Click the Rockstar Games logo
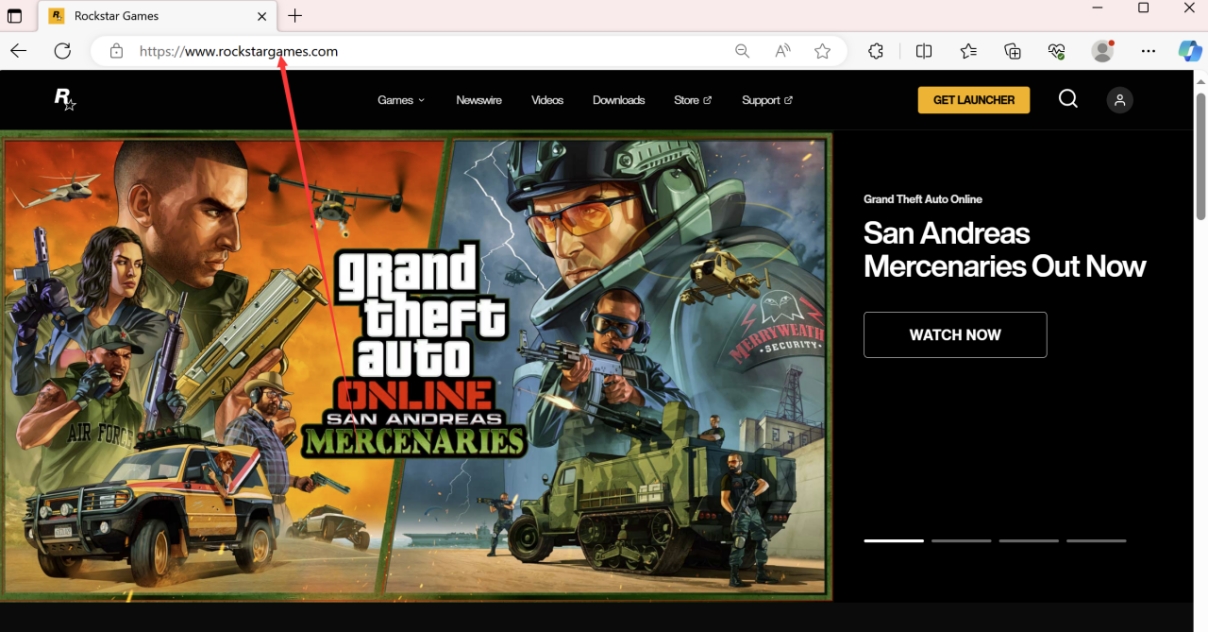Image resolution: width=1208 pixels, height=632 pixels. click(64, 98)
